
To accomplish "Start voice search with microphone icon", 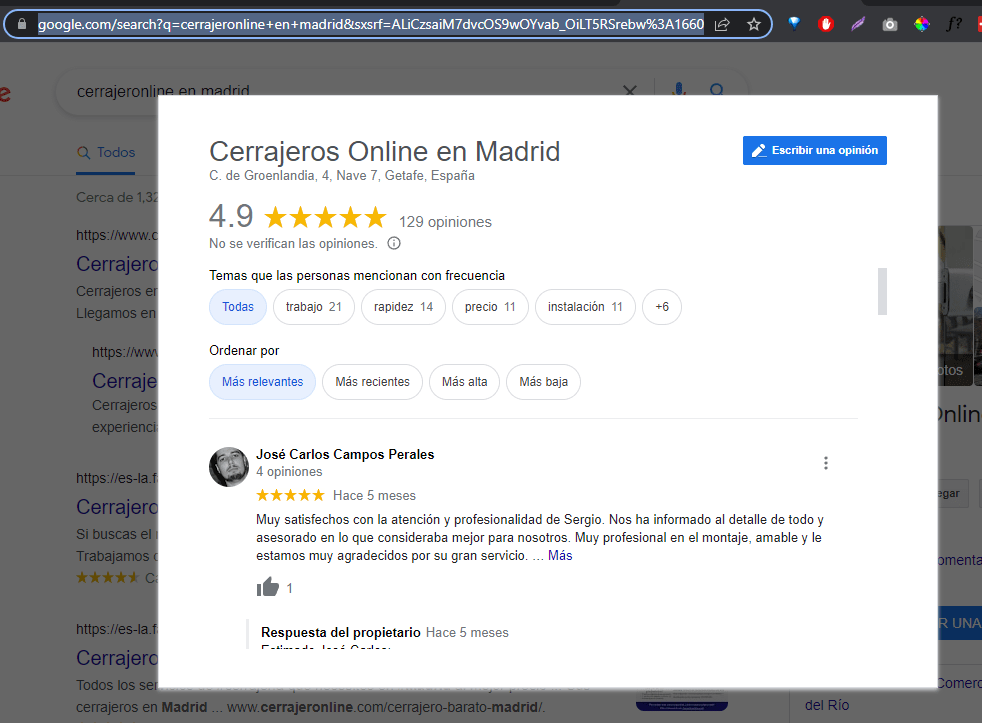I will tap(680, 89).
